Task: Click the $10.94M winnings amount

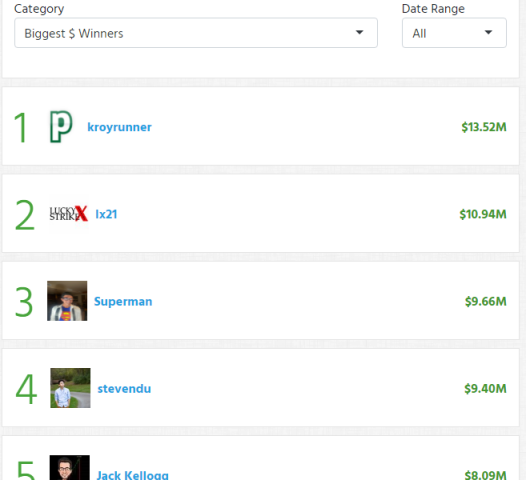Action: pyautogui.click(x=483, y=214)
